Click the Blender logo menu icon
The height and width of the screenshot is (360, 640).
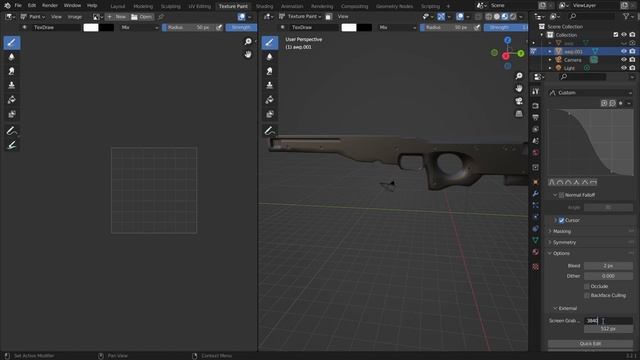click(x=7, y=6)
